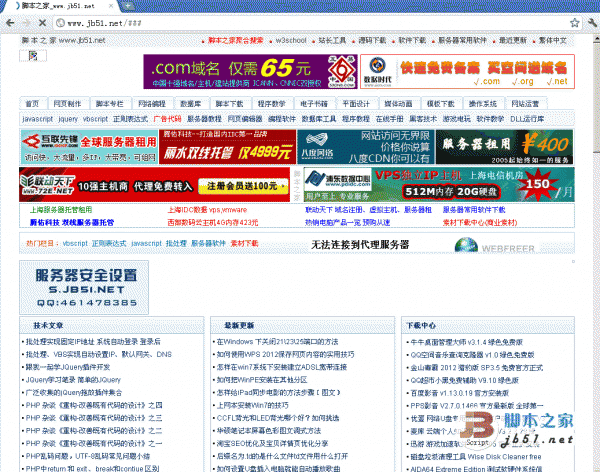Image resolution: width=600 pixels, height=472 pixels.
Task: Click the 八度网络 CDN banner
Action: tap(366, 147)
